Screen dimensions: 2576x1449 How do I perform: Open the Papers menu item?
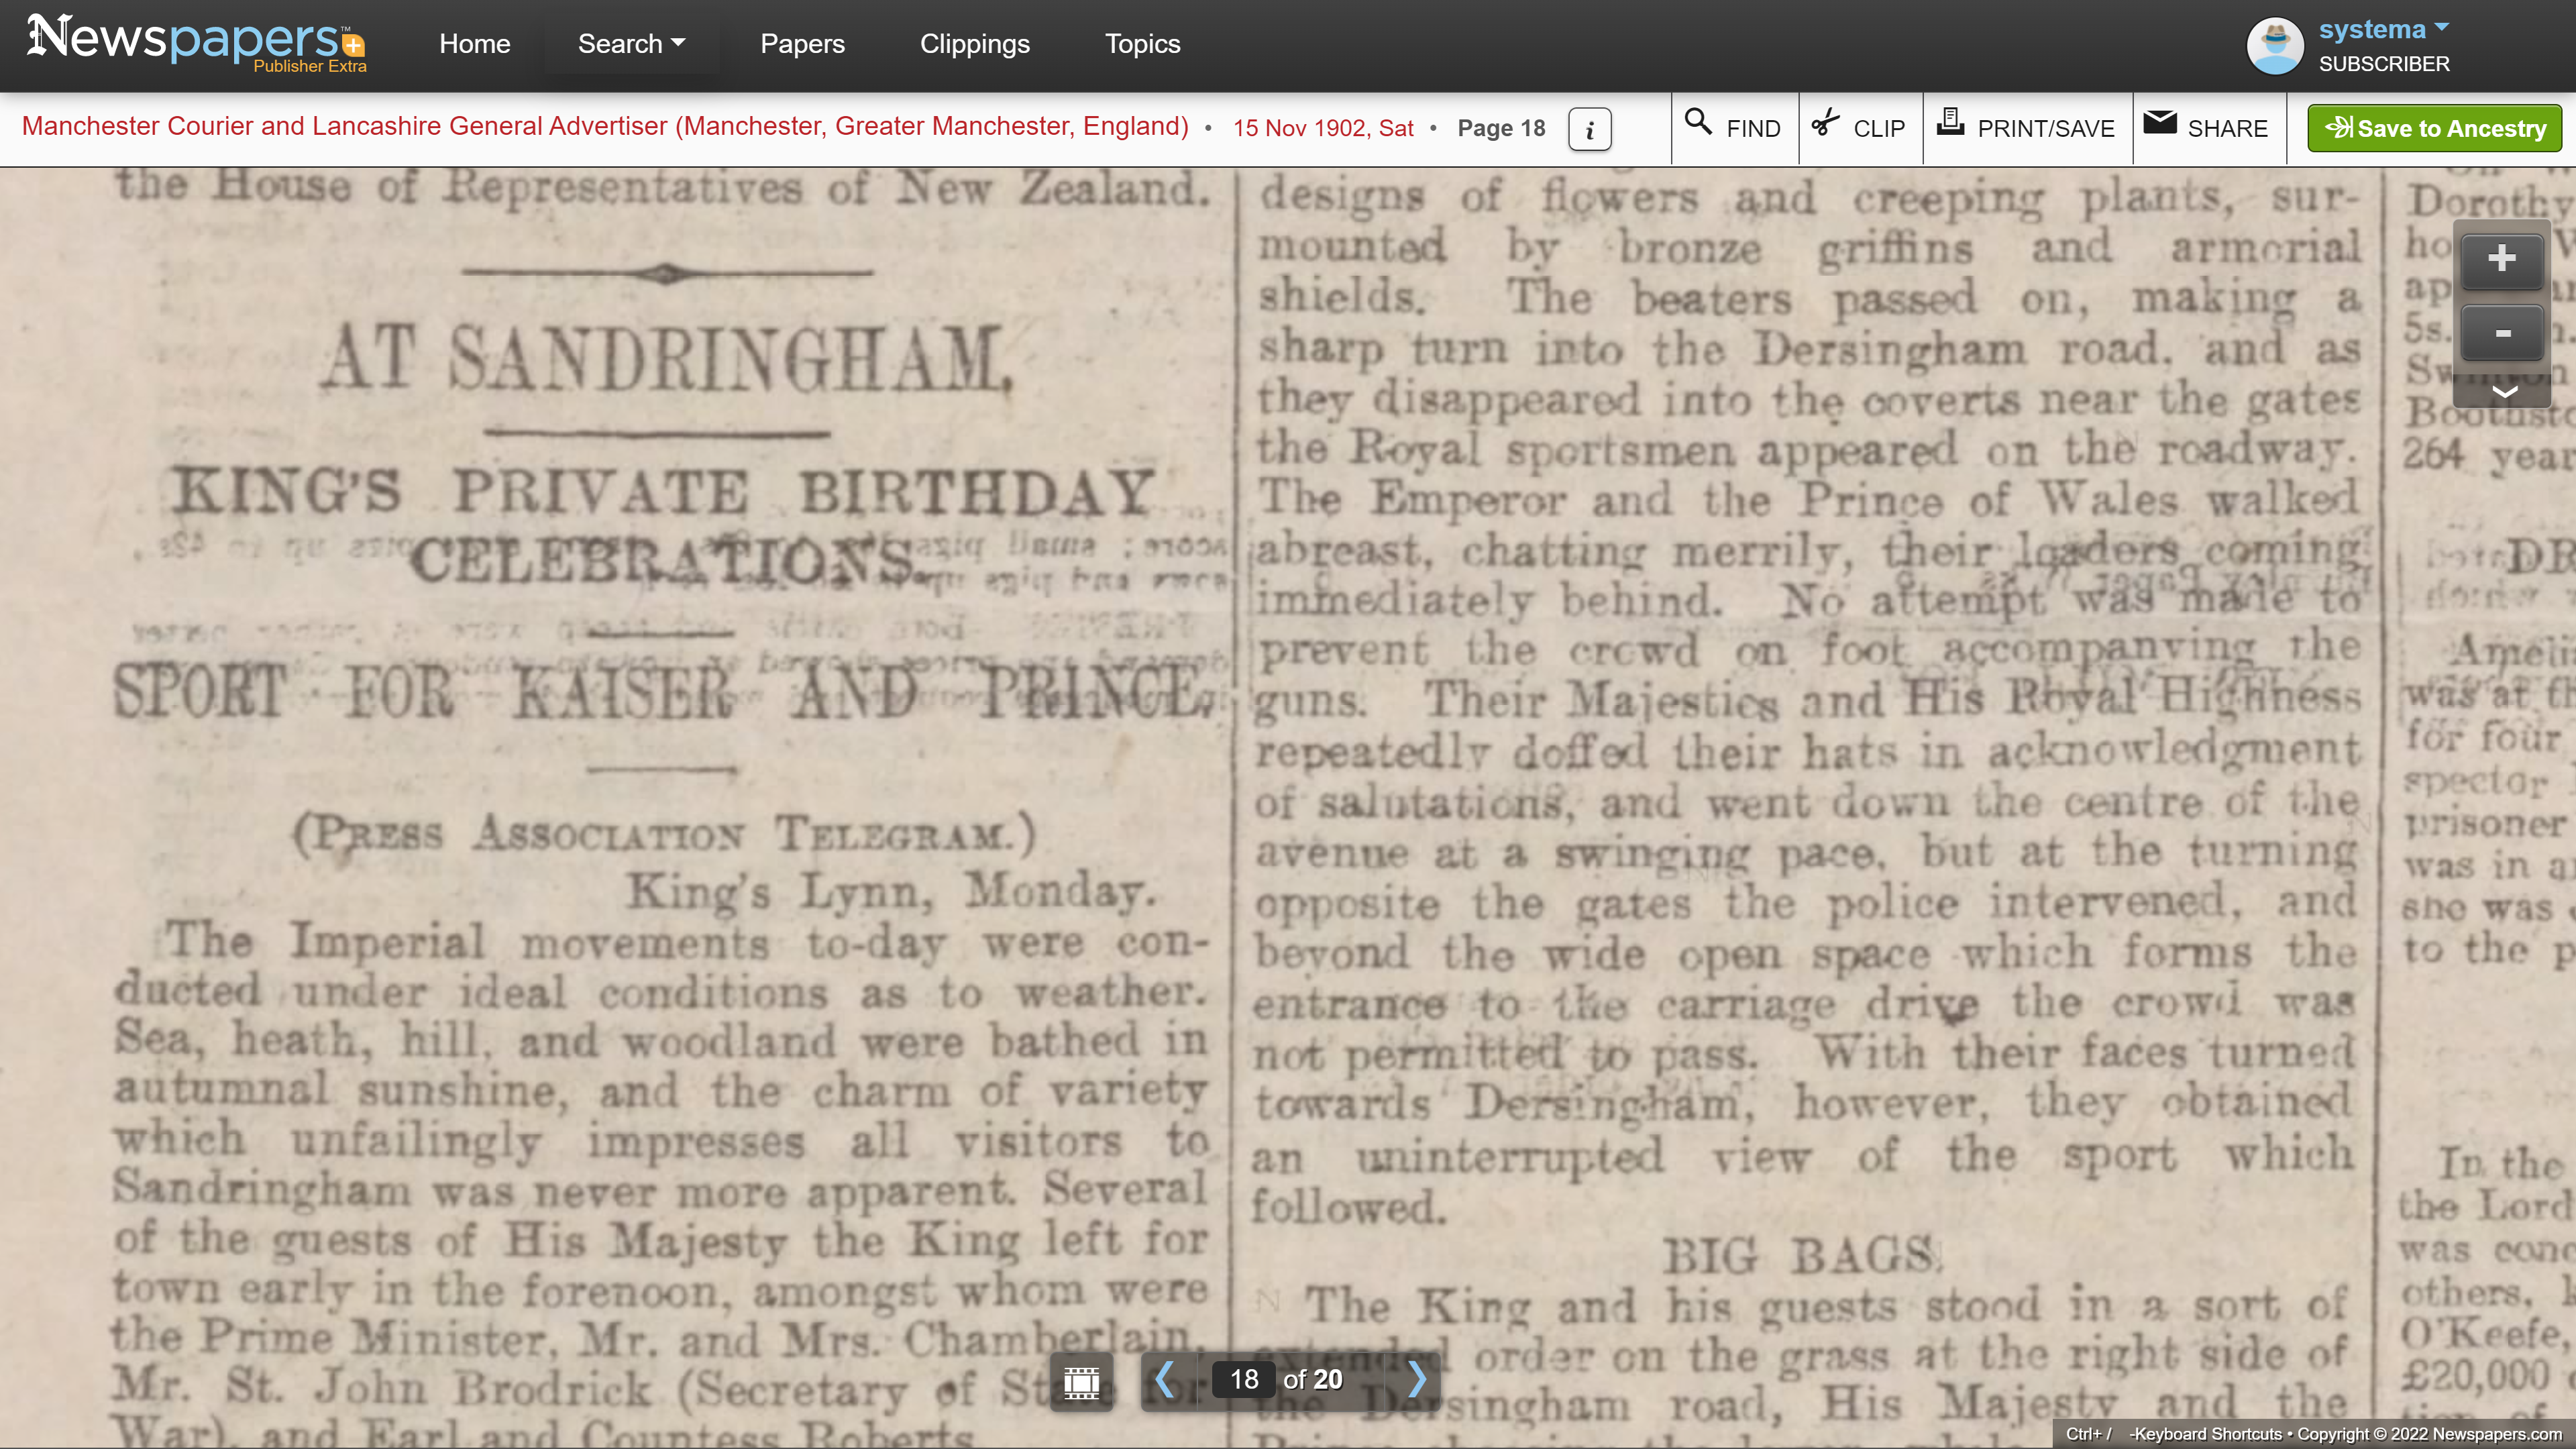802,44
